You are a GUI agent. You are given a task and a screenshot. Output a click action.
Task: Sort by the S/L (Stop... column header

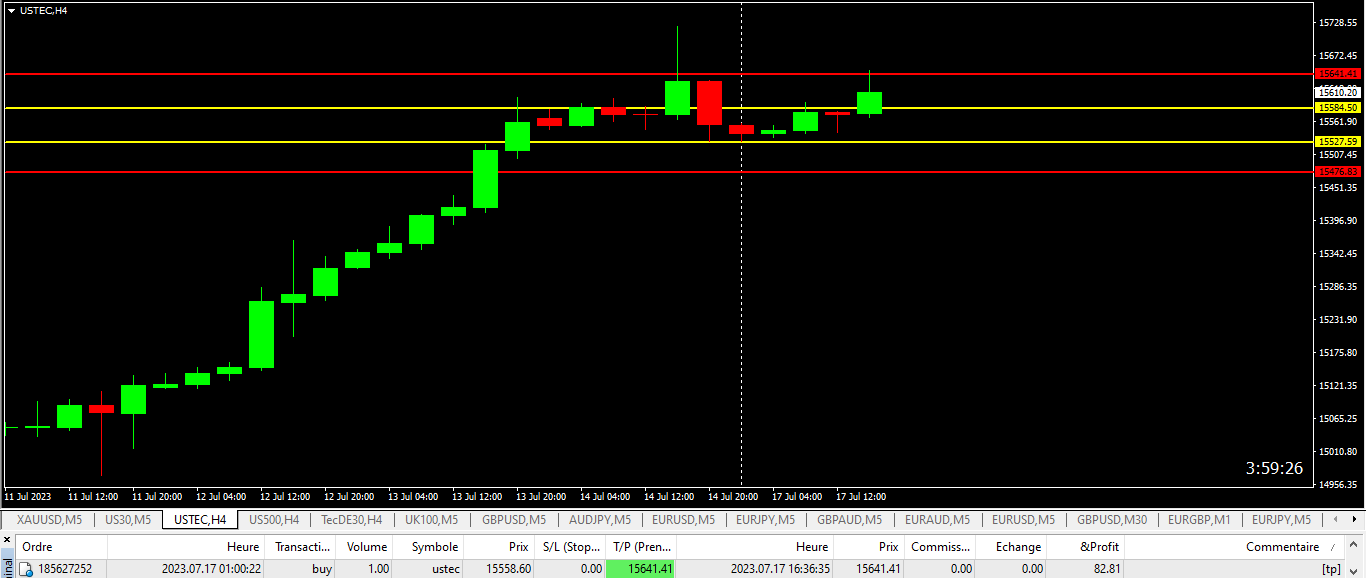(x=571, y=547)
